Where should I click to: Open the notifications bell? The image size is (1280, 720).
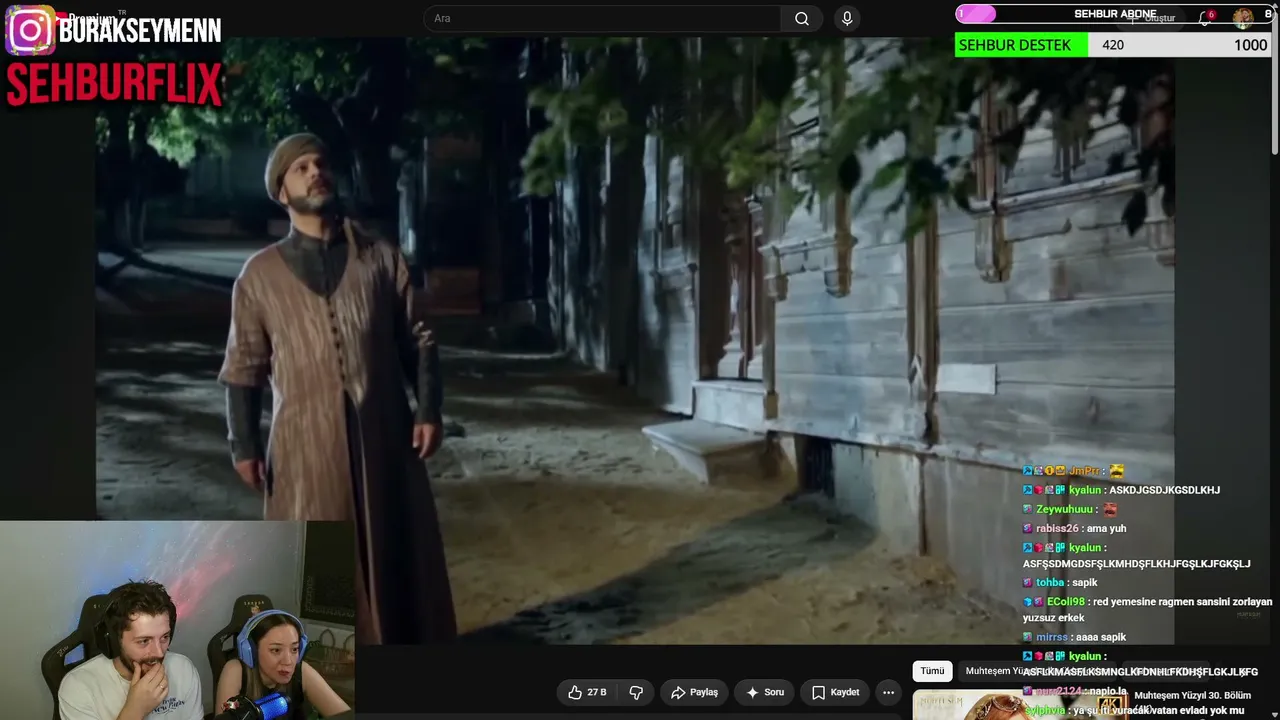tap(1205, 18)
